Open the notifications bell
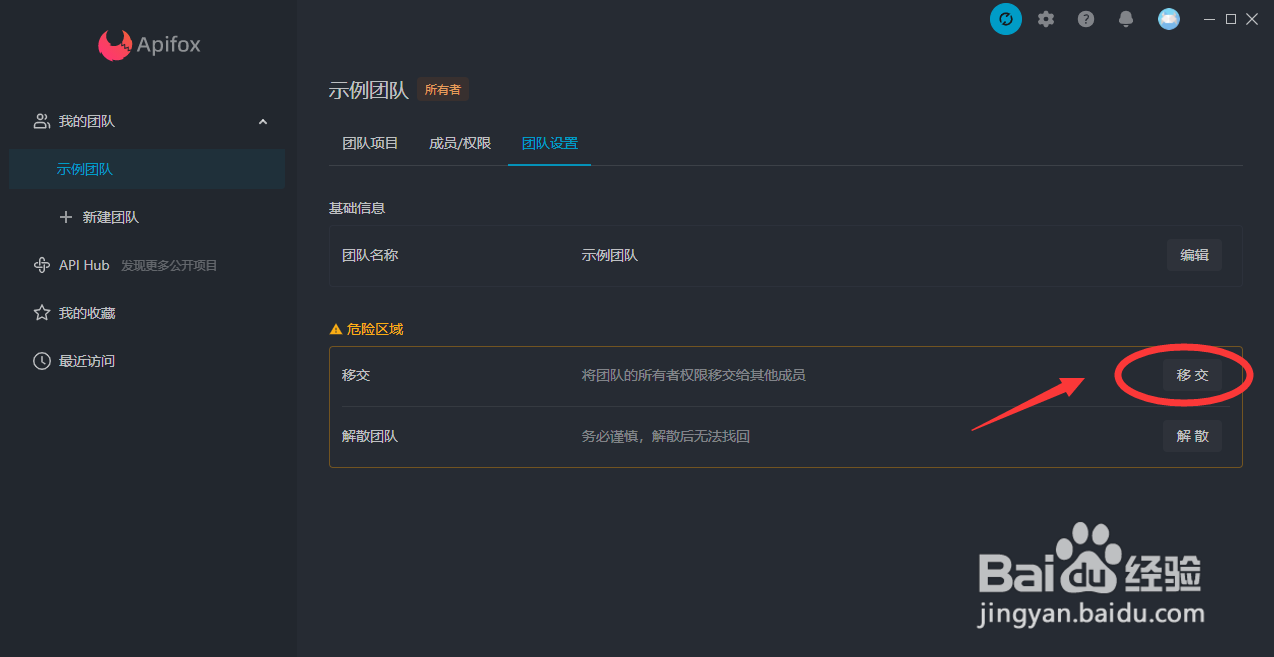 1126,19
